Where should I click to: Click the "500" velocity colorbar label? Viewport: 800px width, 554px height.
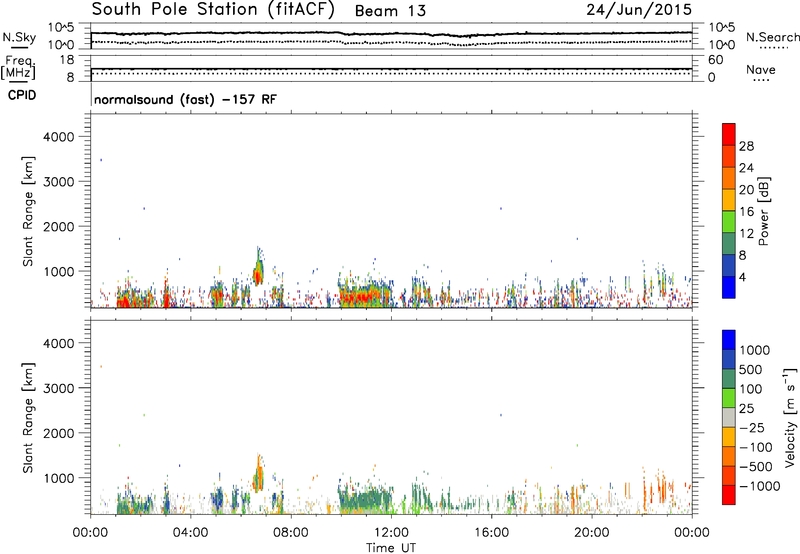[x=751, y=370]
